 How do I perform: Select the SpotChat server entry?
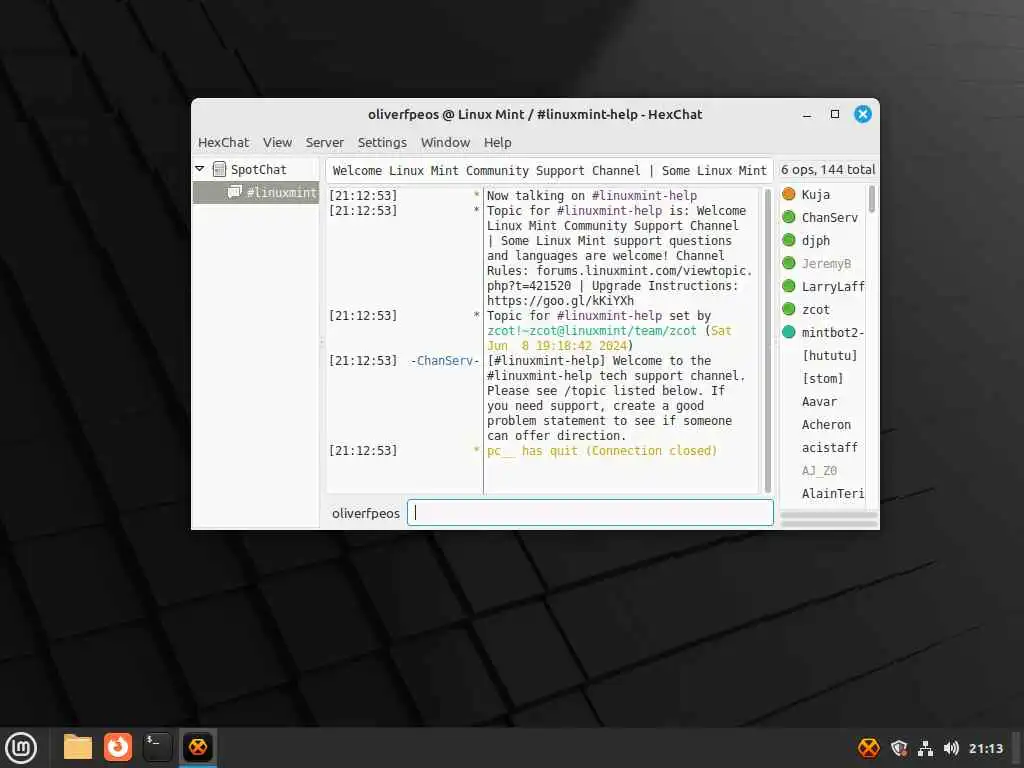tap(259, 170)
